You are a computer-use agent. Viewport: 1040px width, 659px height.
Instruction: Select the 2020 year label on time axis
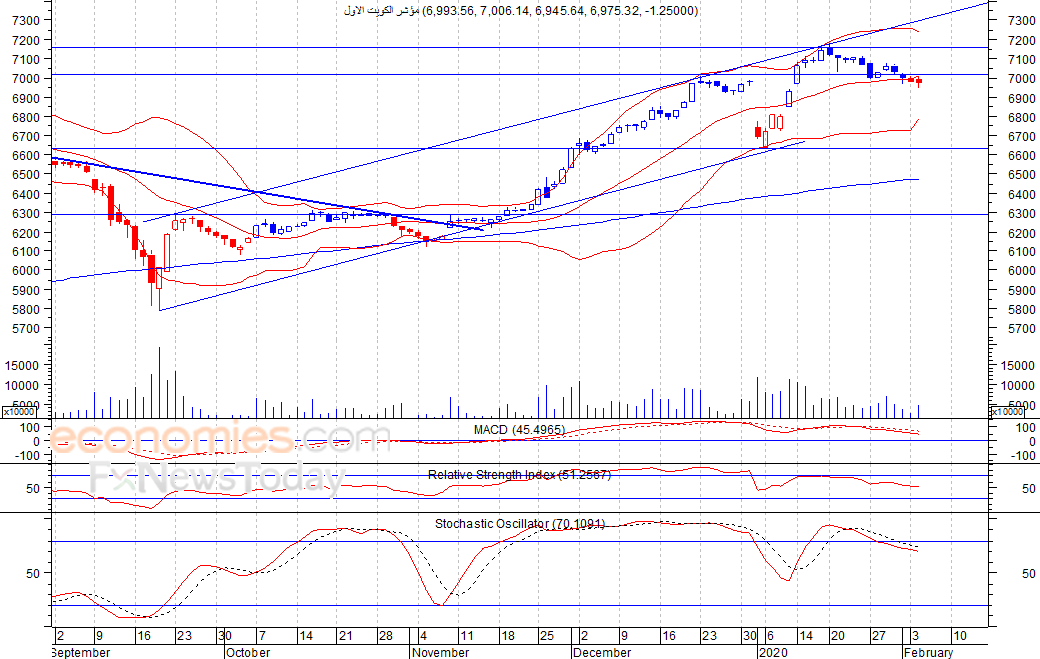773,652
